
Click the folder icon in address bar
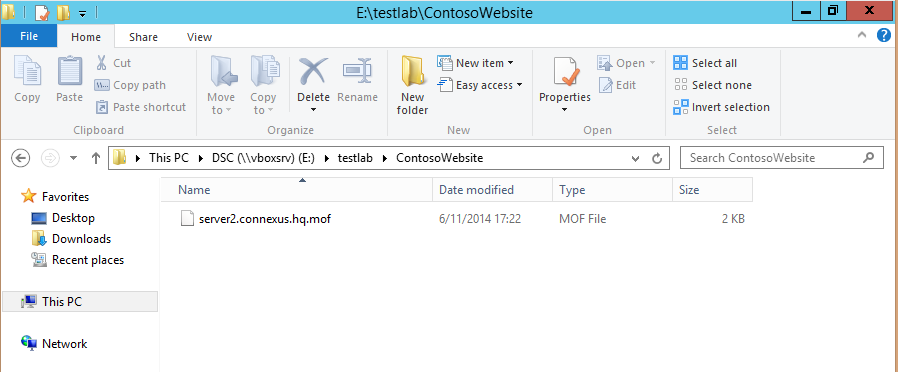point(120,157)
